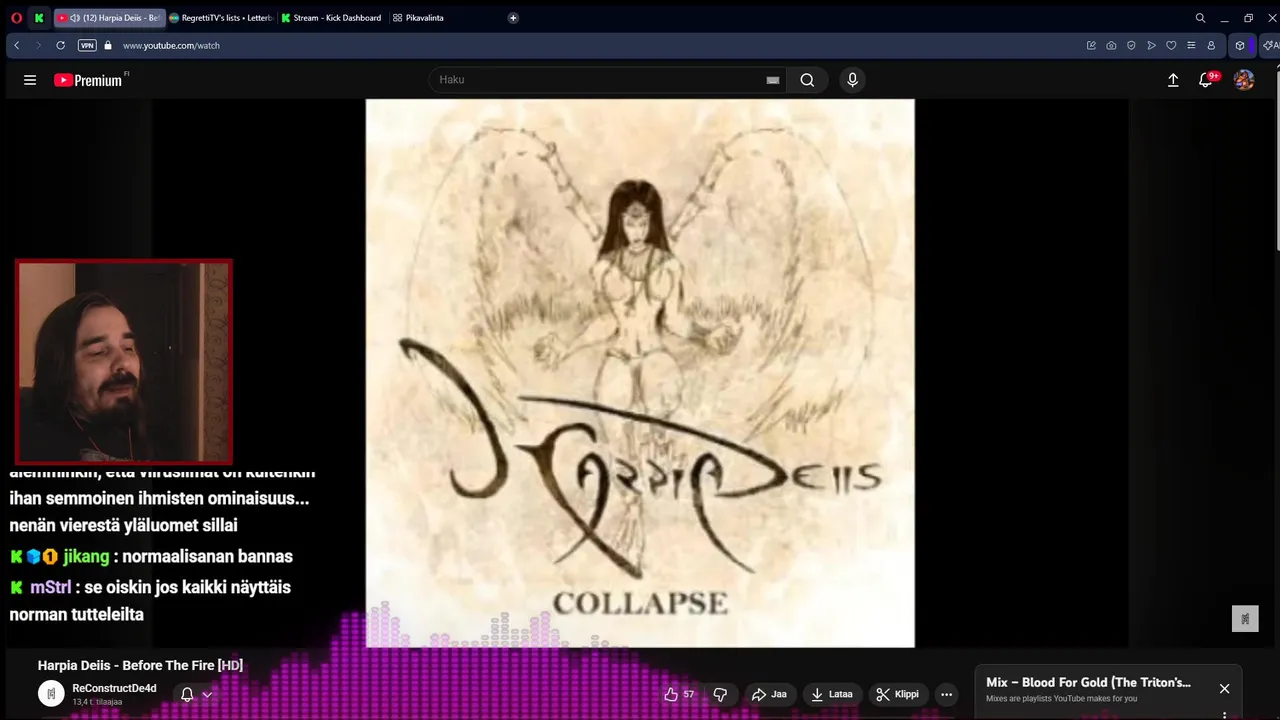Start voice search with microphone

tap(852, 80)
